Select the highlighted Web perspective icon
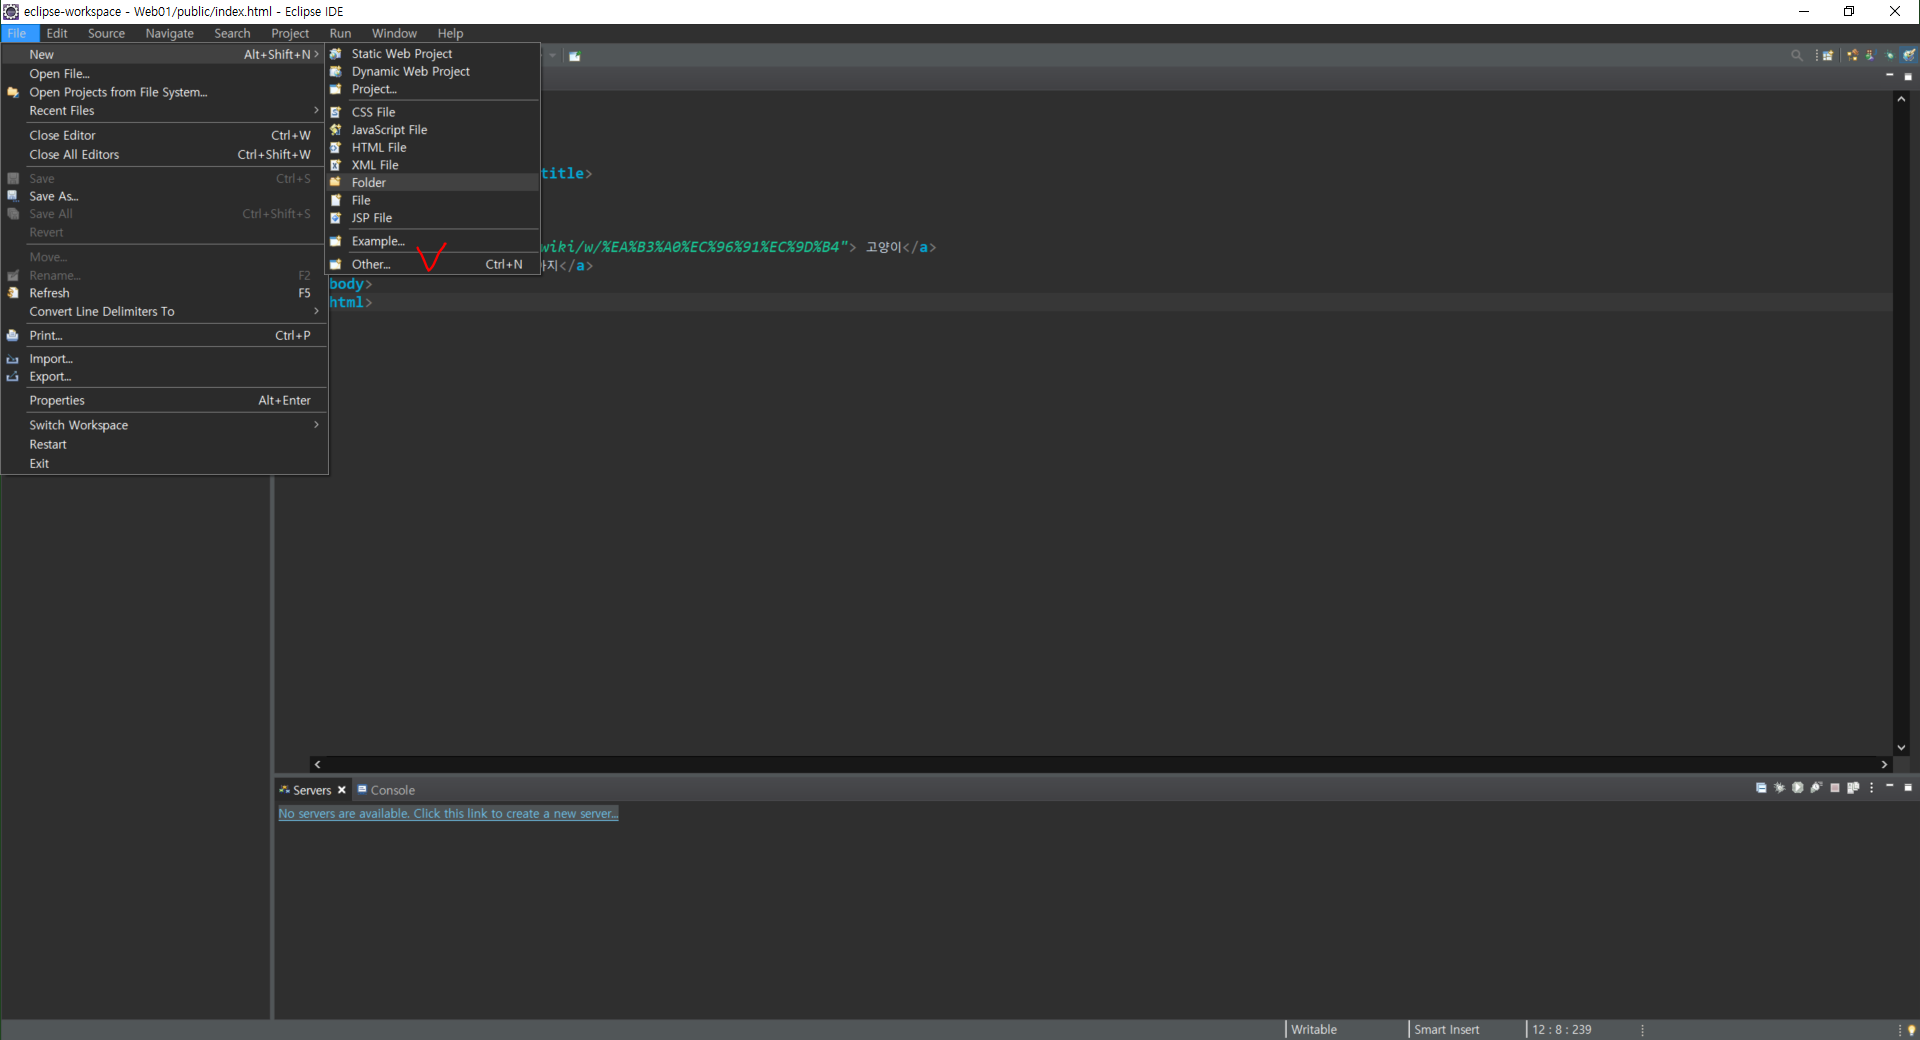 click(x=1909, y=55)
